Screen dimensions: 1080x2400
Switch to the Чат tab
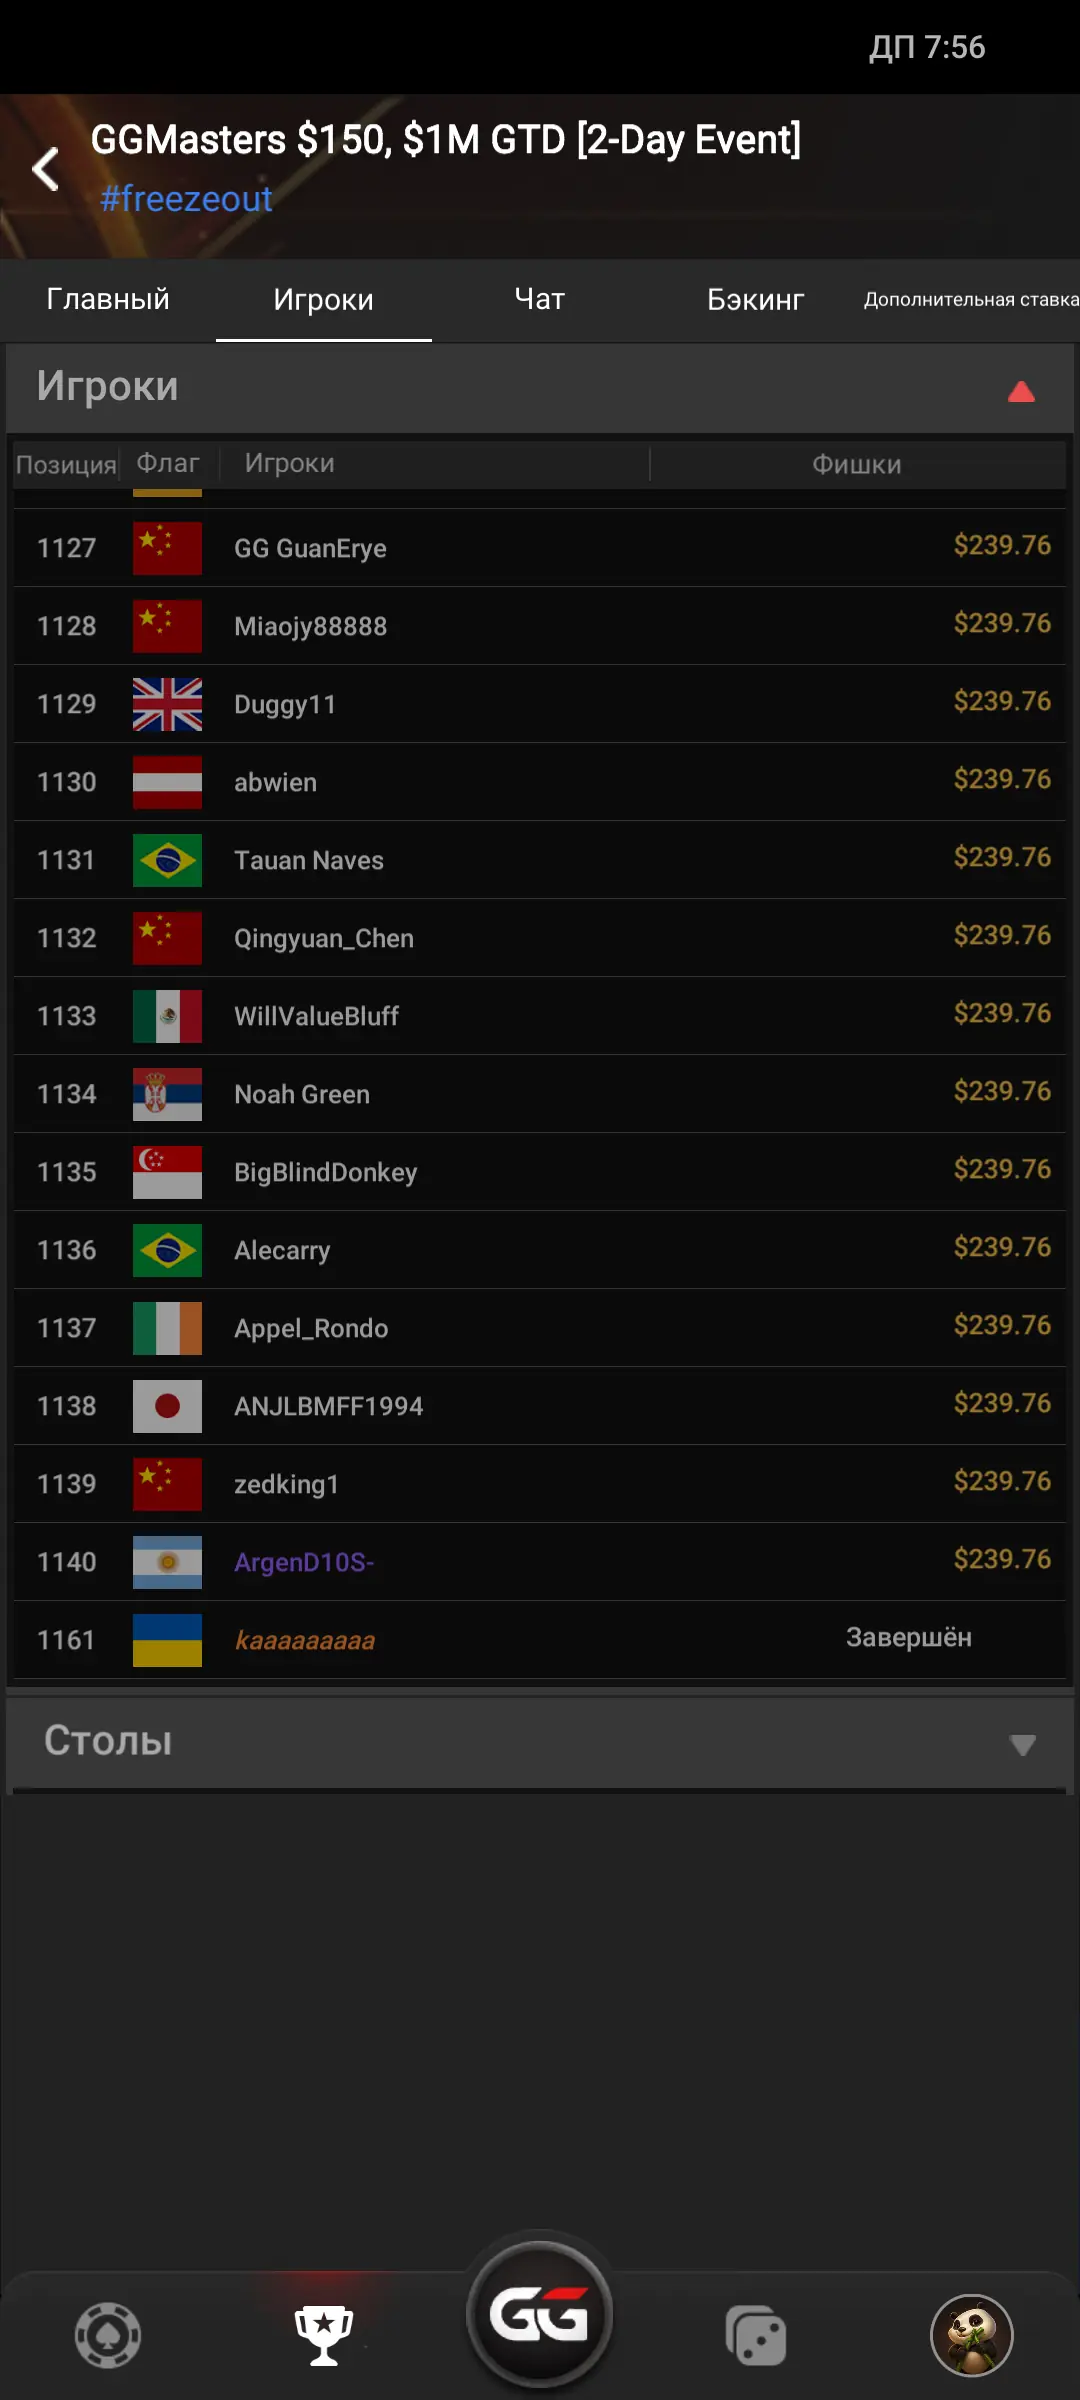pos(540,299)
